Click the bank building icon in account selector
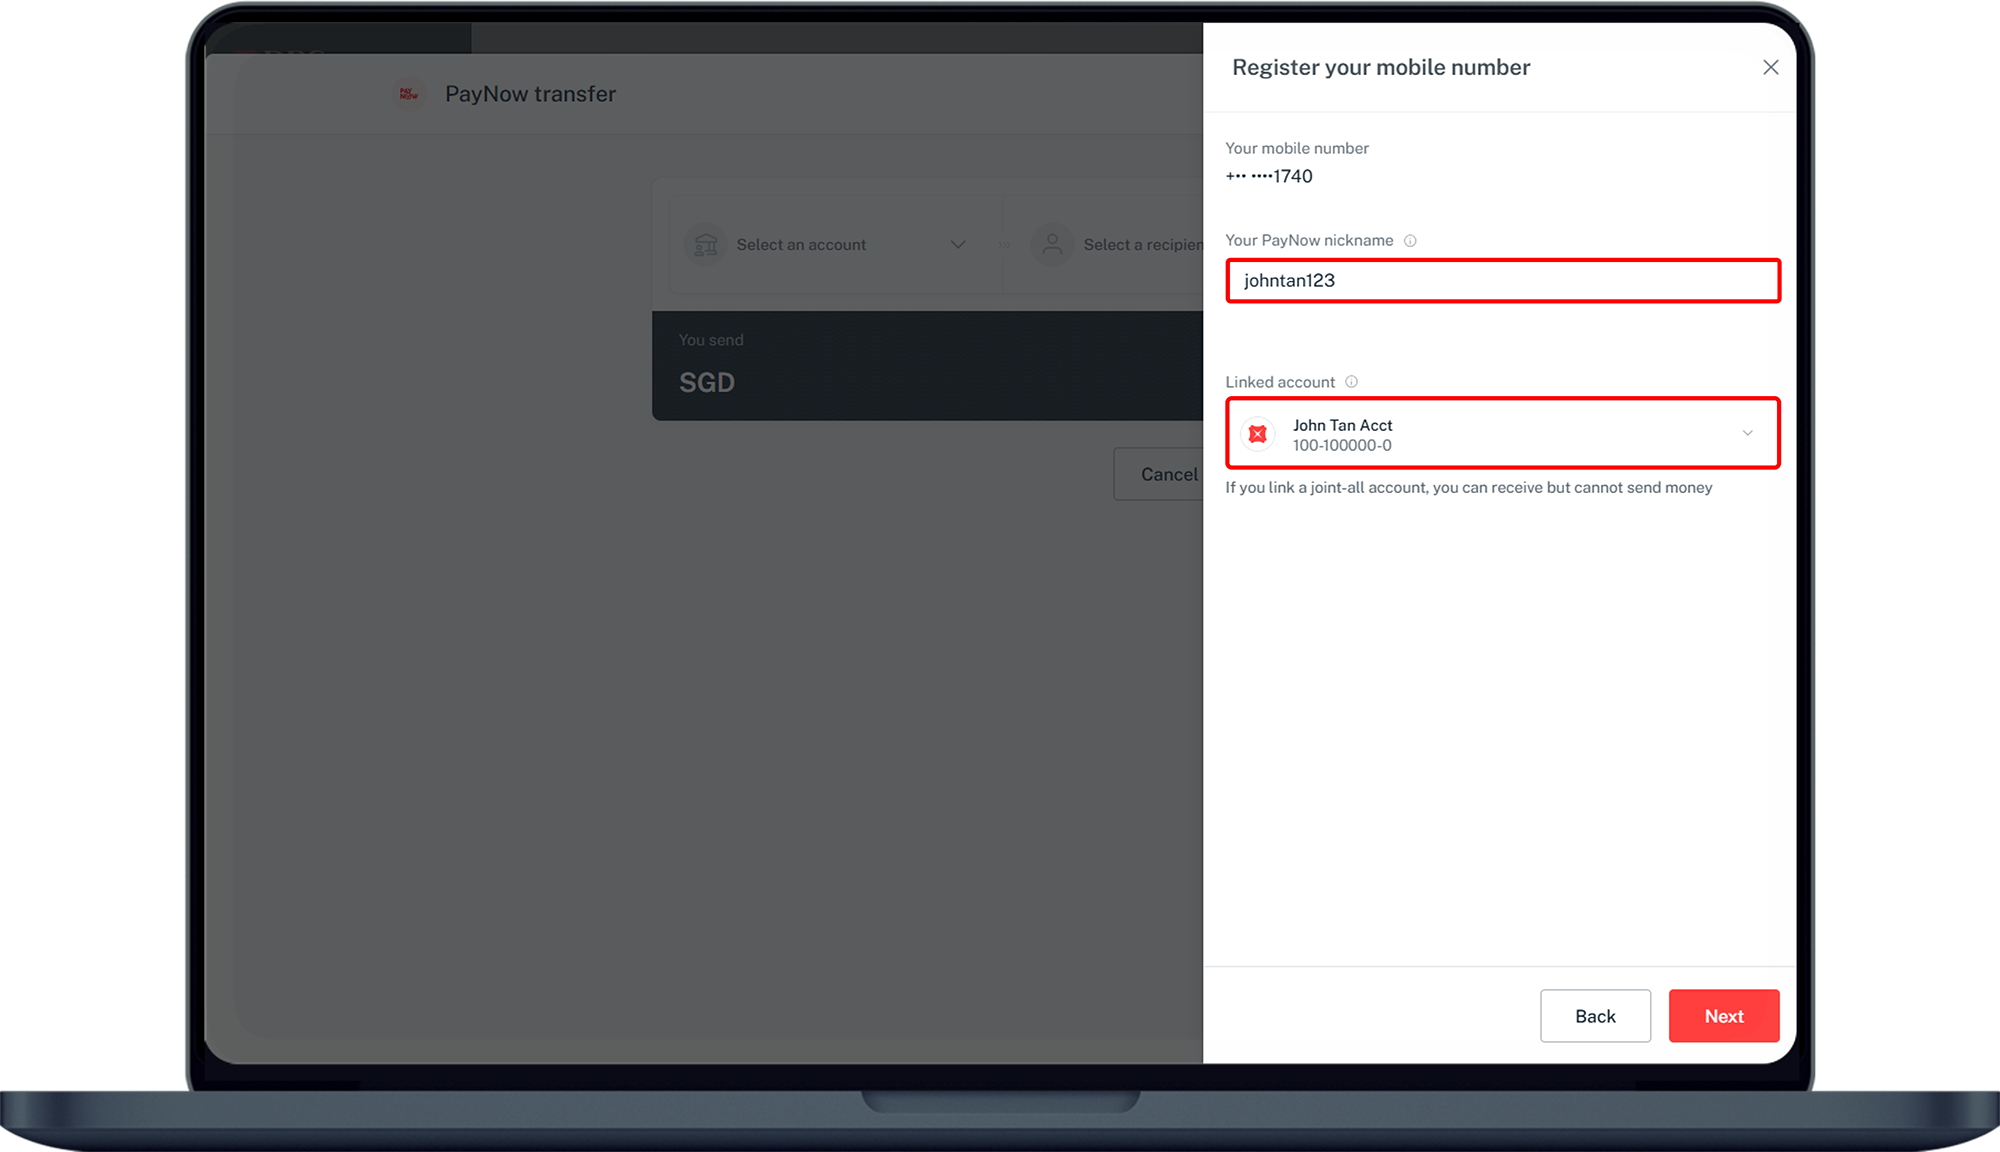 tap(706, 245)
